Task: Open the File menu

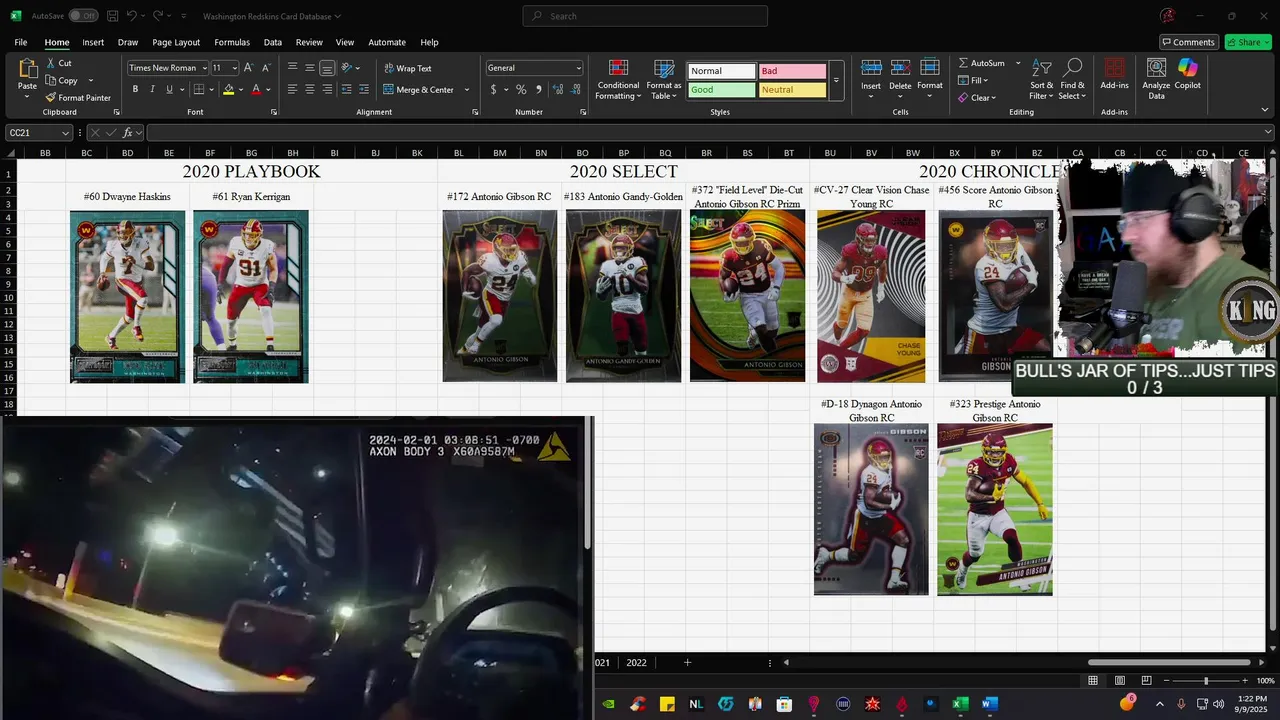Action: click(x=21, y=42)
